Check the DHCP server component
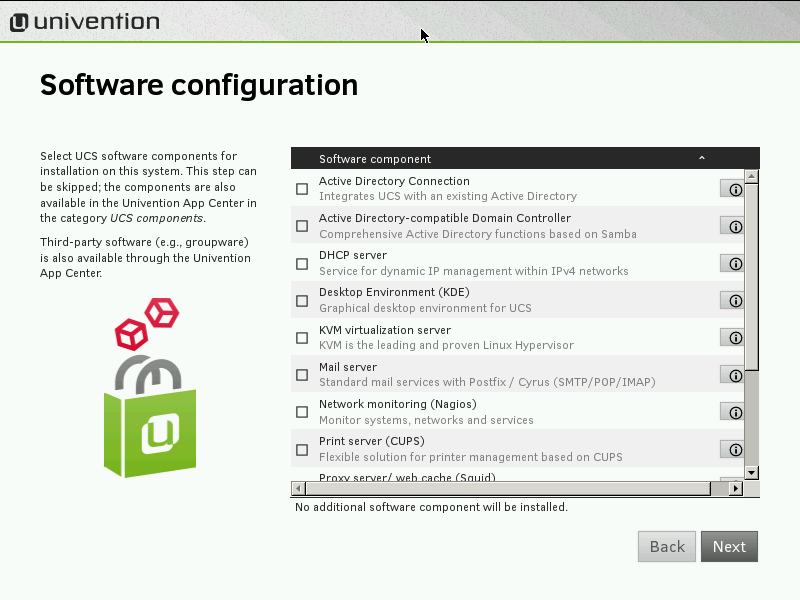The width and height of the screenshot is (800, 600). (x=302, y=264)
